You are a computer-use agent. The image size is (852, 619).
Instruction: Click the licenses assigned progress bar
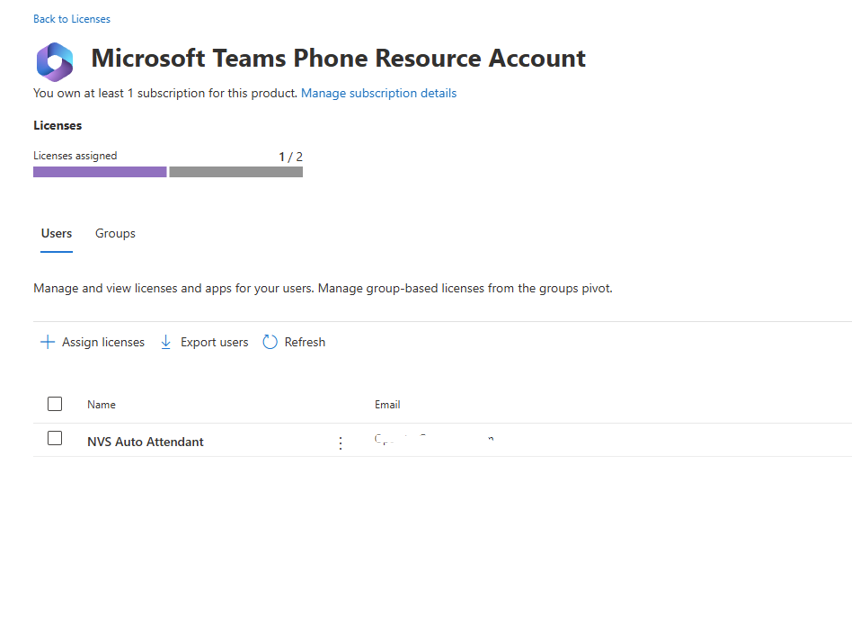tap(168, 172)
